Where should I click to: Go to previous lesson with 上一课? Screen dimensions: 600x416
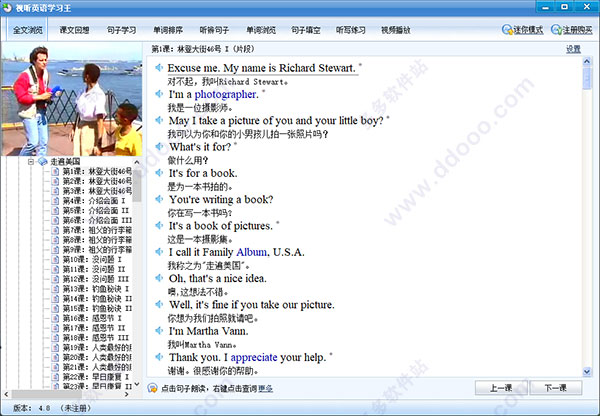(501, 388)
